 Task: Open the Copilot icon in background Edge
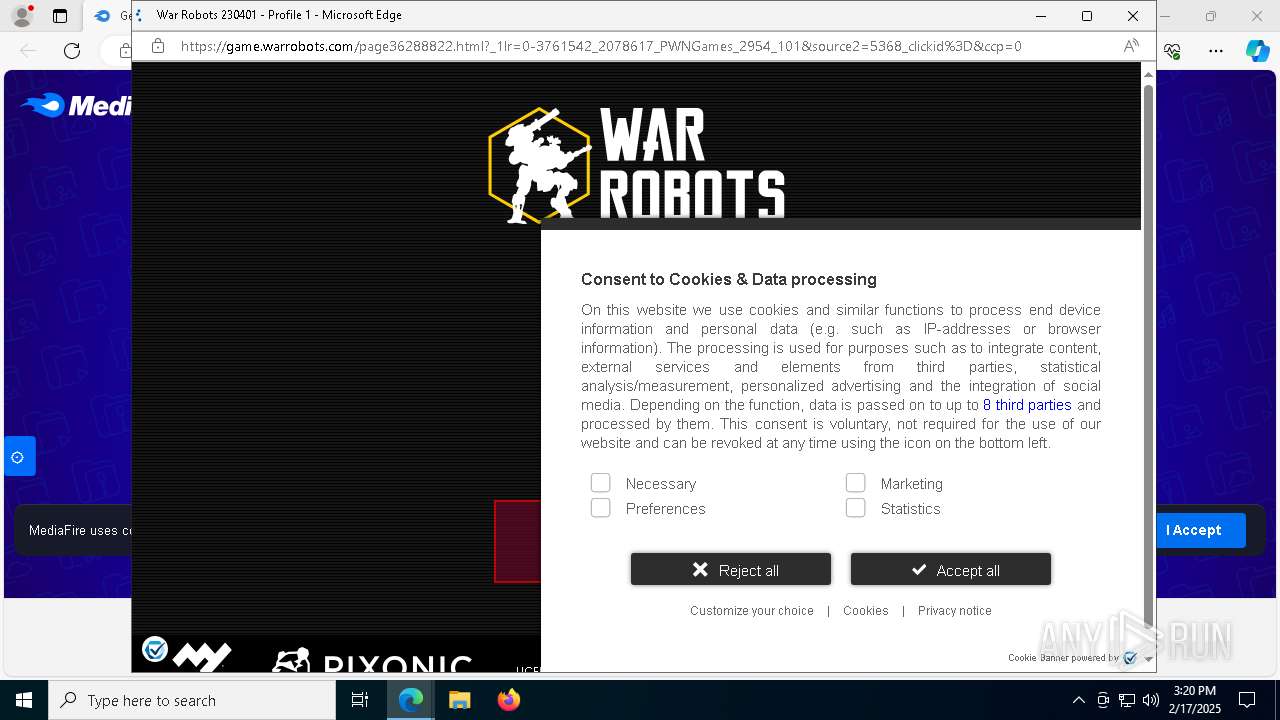(1257, 51)
